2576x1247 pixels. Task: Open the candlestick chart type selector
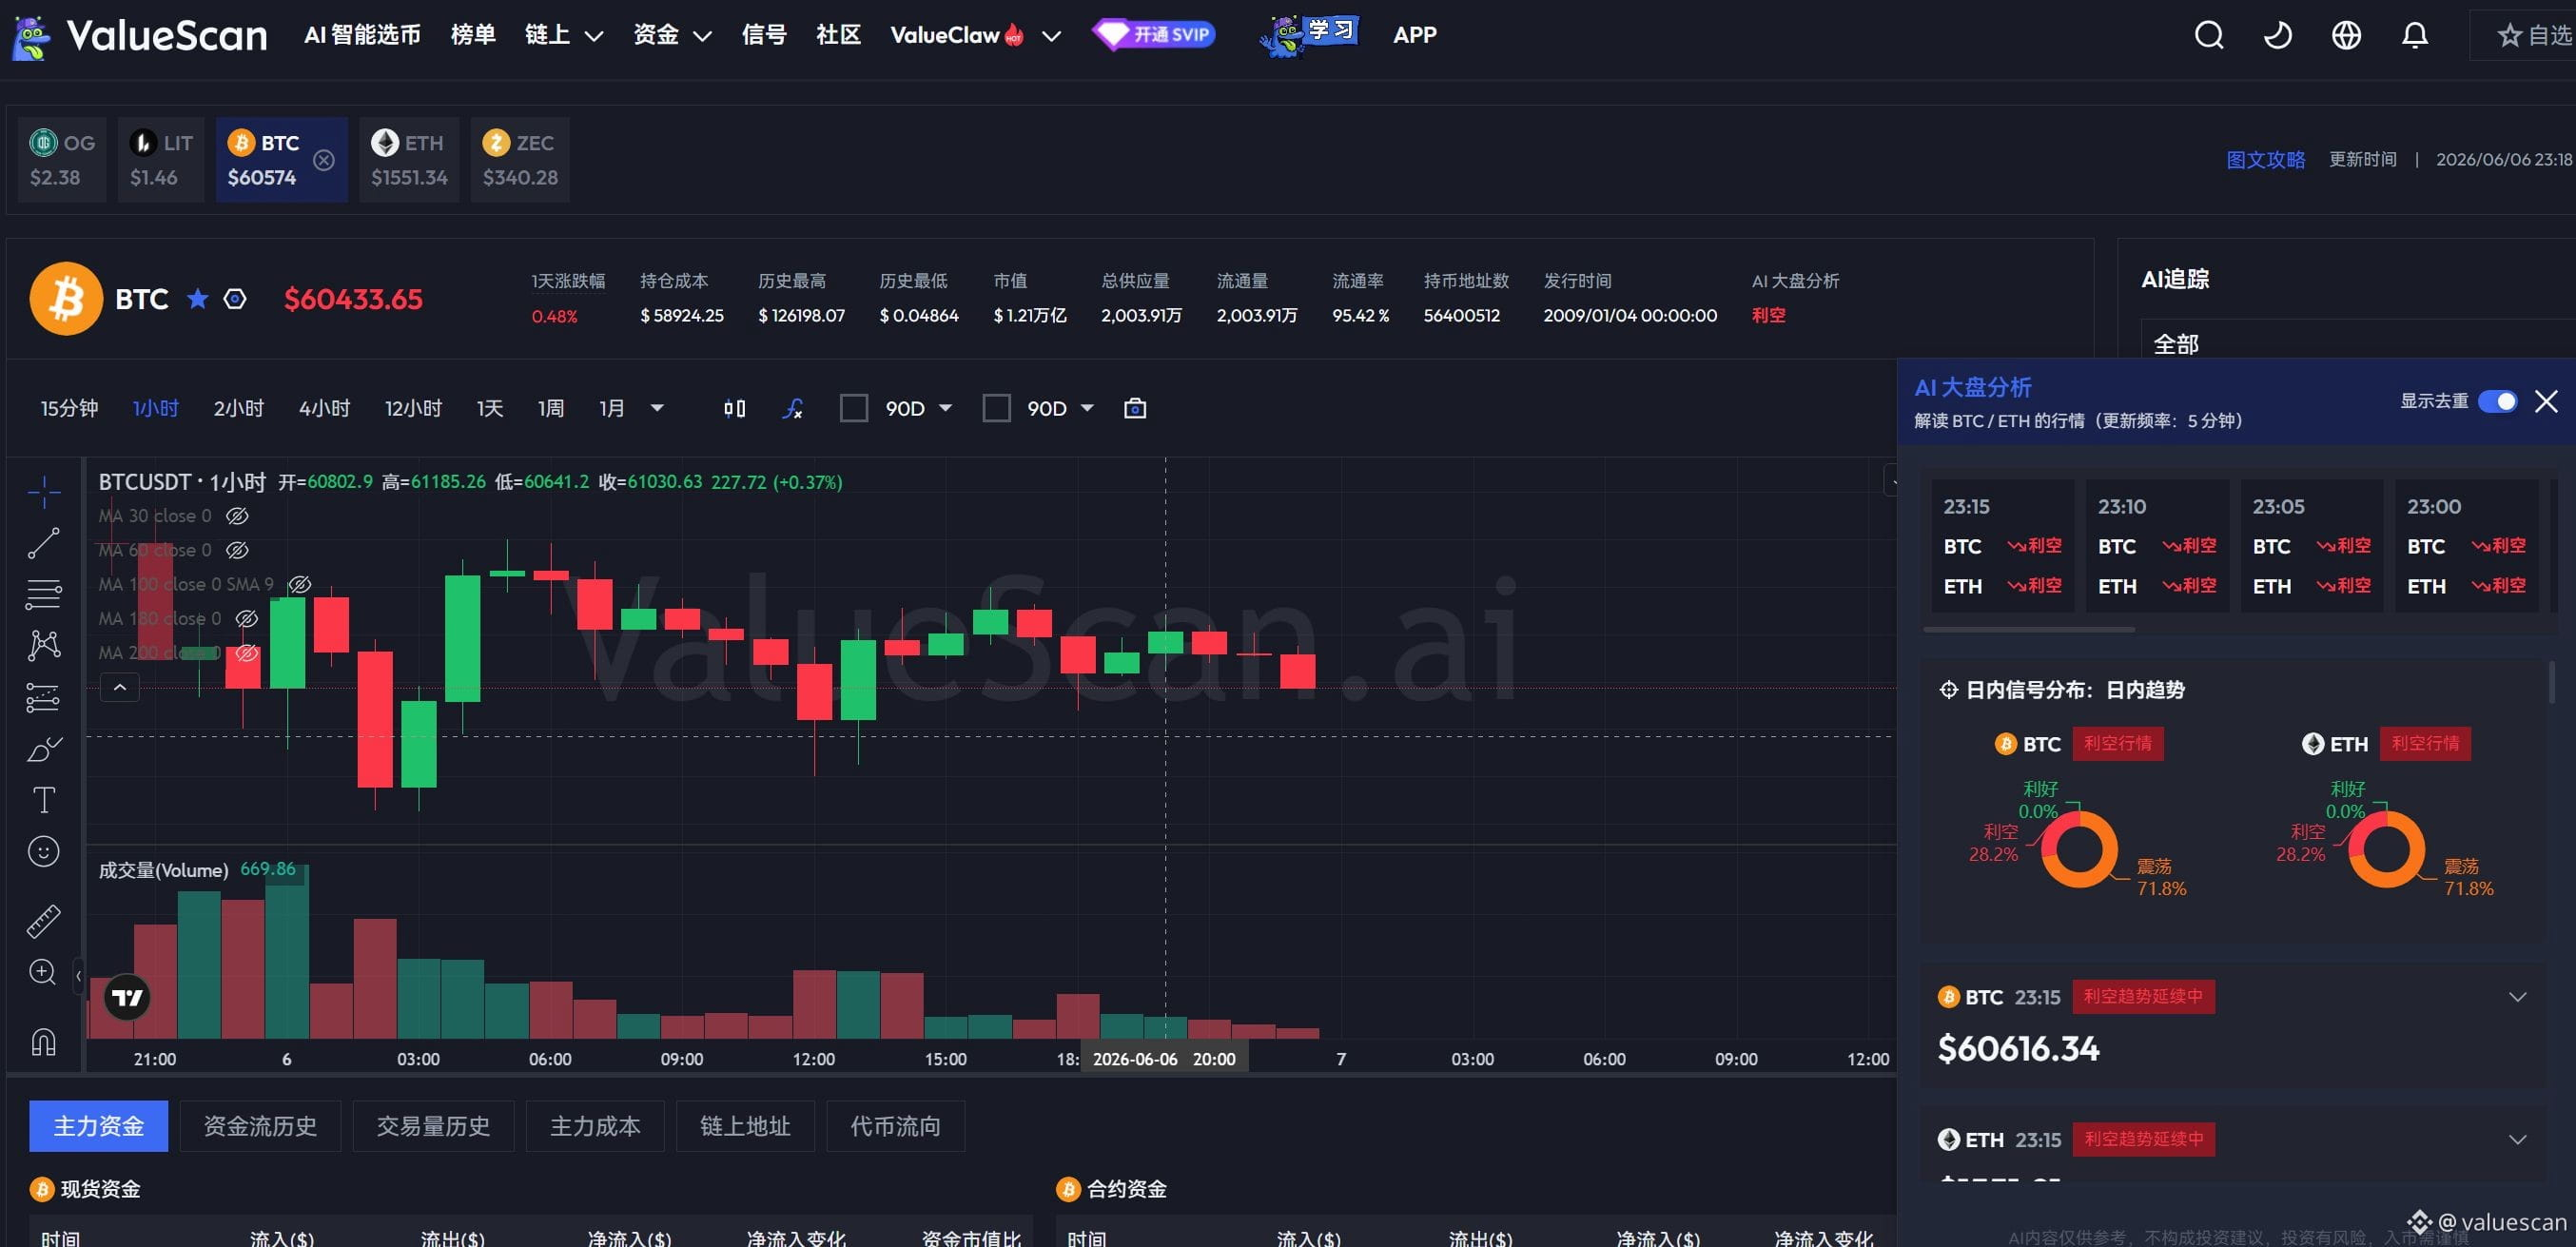[734, 408]
